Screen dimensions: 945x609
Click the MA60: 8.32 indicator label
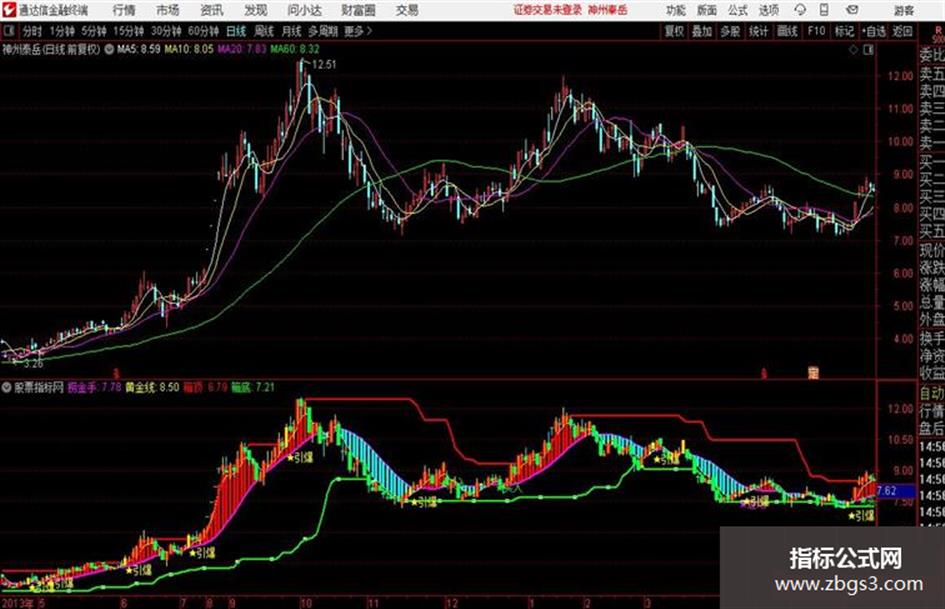[x=295, y=49]
